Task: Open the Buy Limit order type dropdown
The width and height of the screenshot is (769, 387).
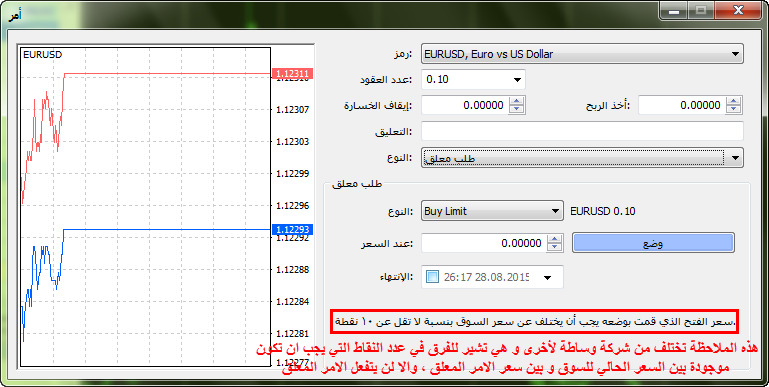Action: (x=492, y=211)
